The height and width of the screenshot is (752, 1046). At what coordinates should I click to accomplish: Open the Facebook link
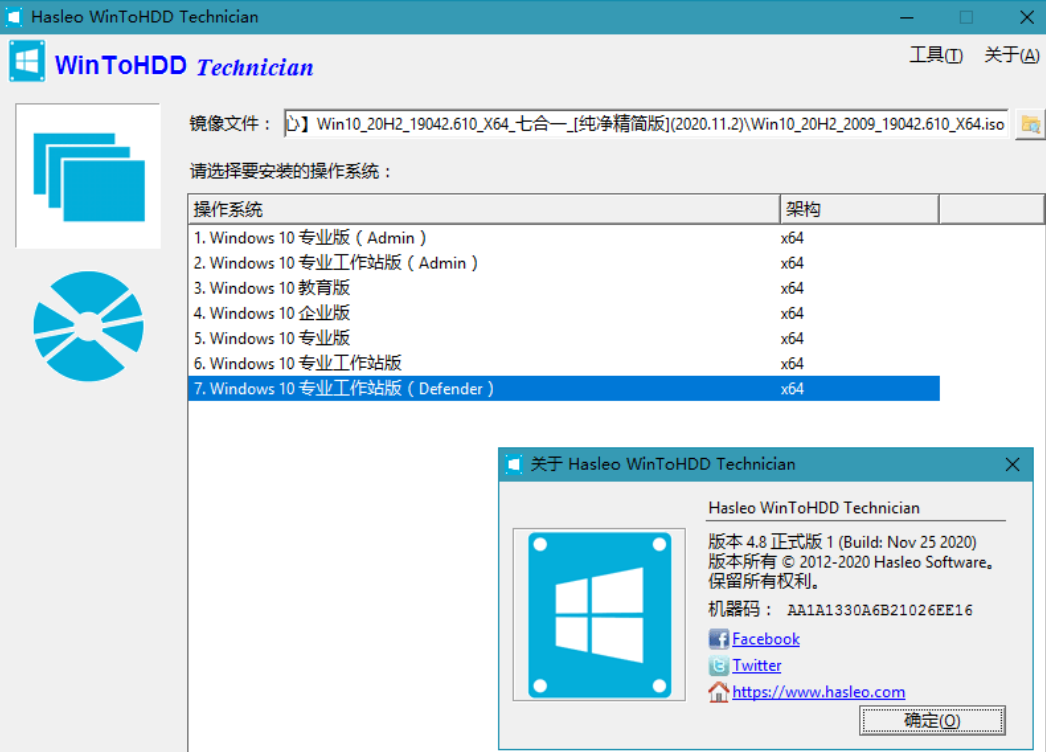point(766,639)
